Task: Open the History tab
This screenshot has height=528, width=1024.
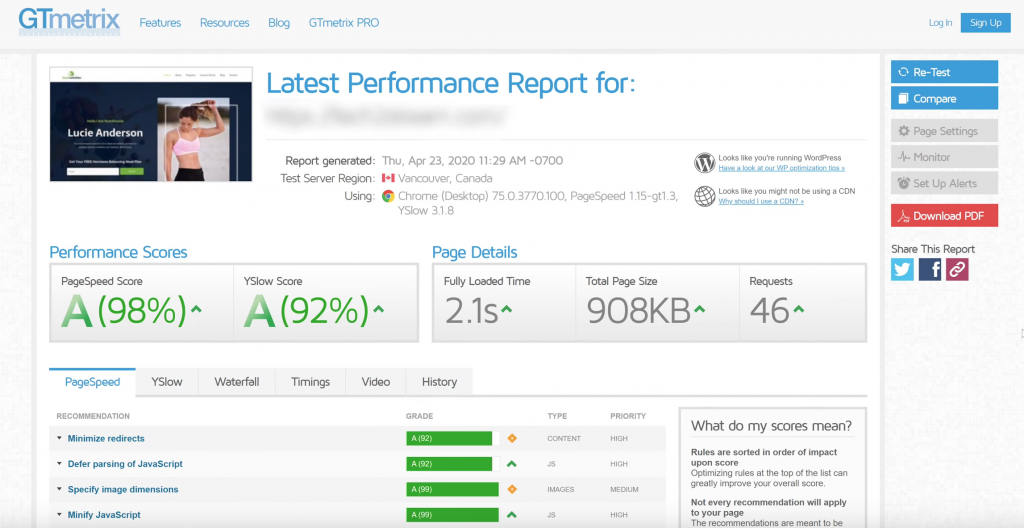Action: point(439,382)
